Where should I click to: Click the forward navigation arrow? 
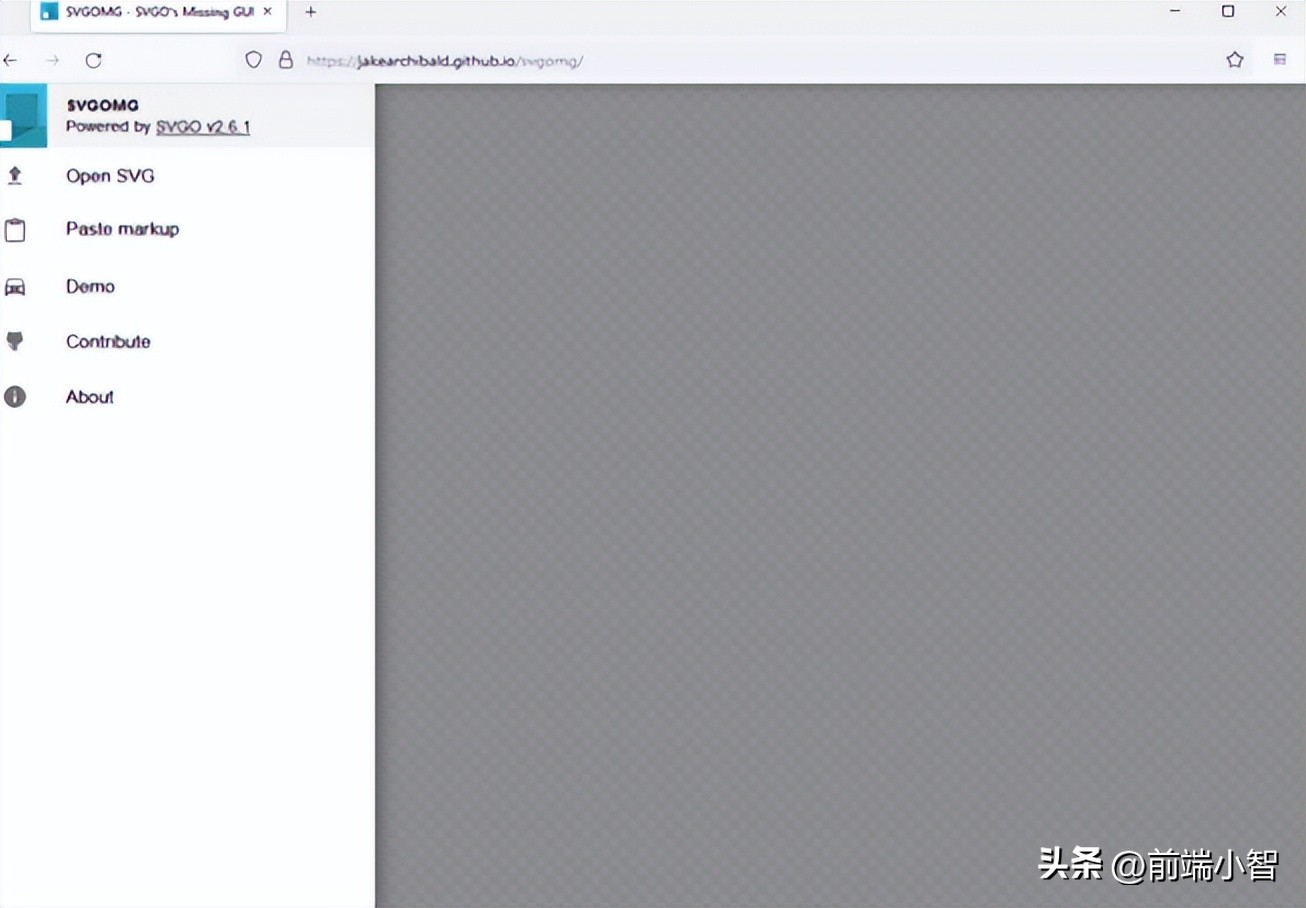52,60
